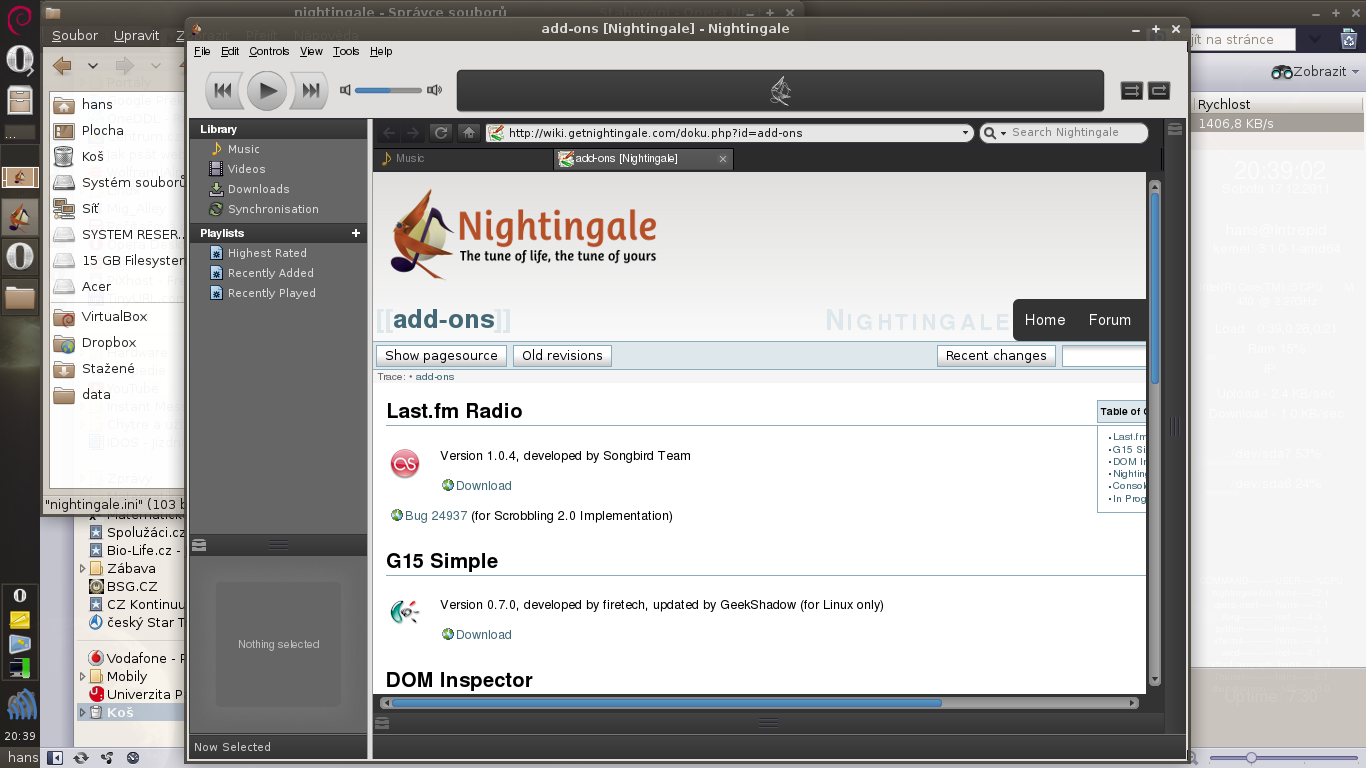Screen dimensions: 1366x768
Task: Adjust the Nightingale volume slider
Action: pyautogui.click(x=389, y=90)
